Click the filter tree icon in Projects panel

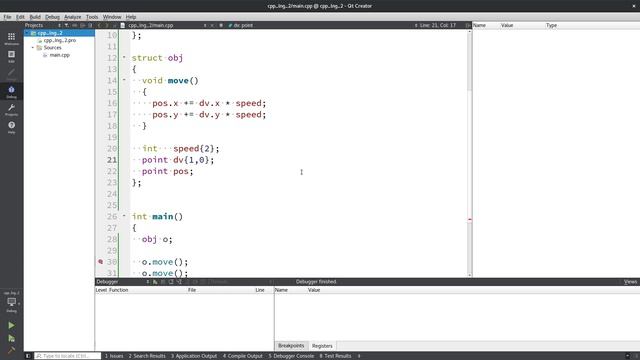coord(67,25)
